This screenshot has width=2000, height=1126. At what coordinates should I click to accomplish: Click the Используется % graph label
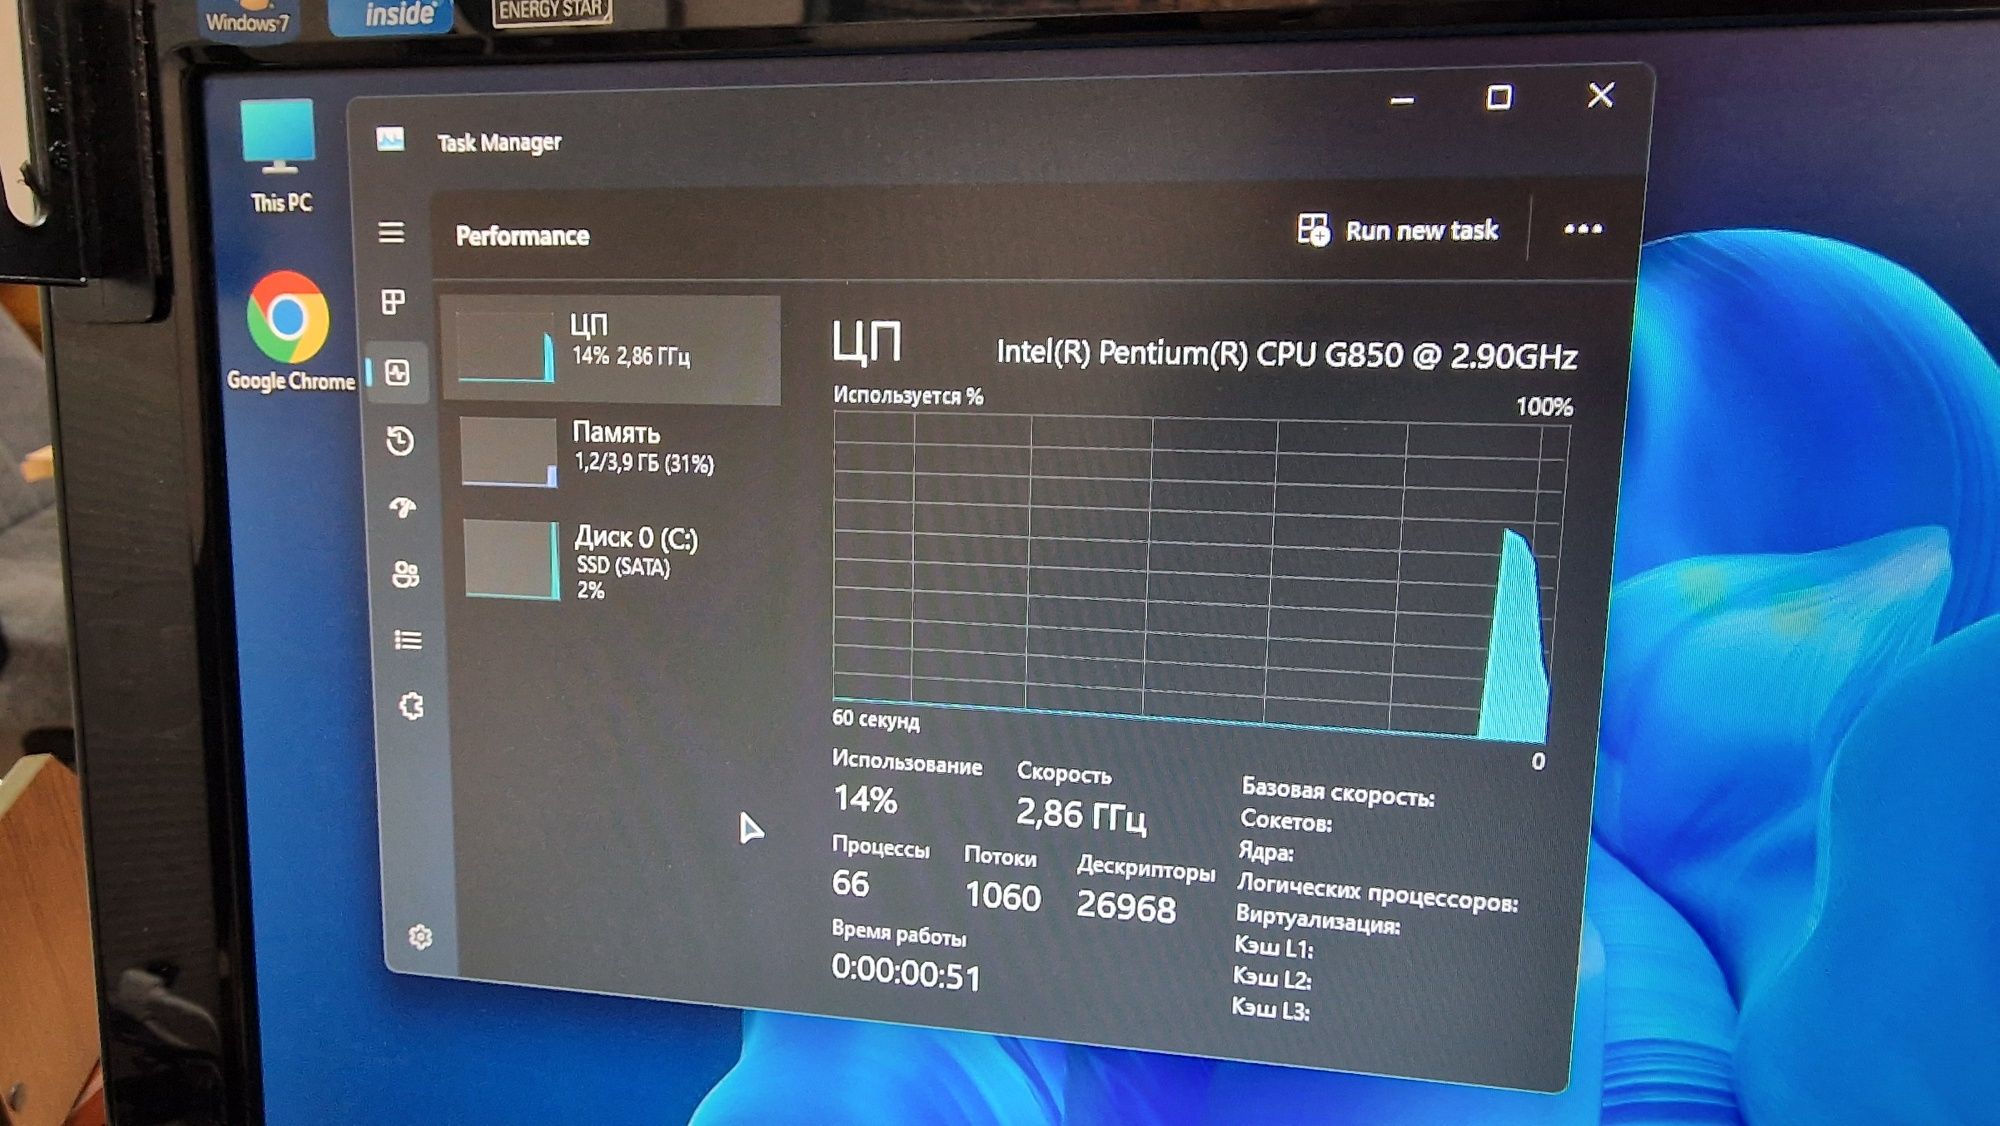[908, 396]
